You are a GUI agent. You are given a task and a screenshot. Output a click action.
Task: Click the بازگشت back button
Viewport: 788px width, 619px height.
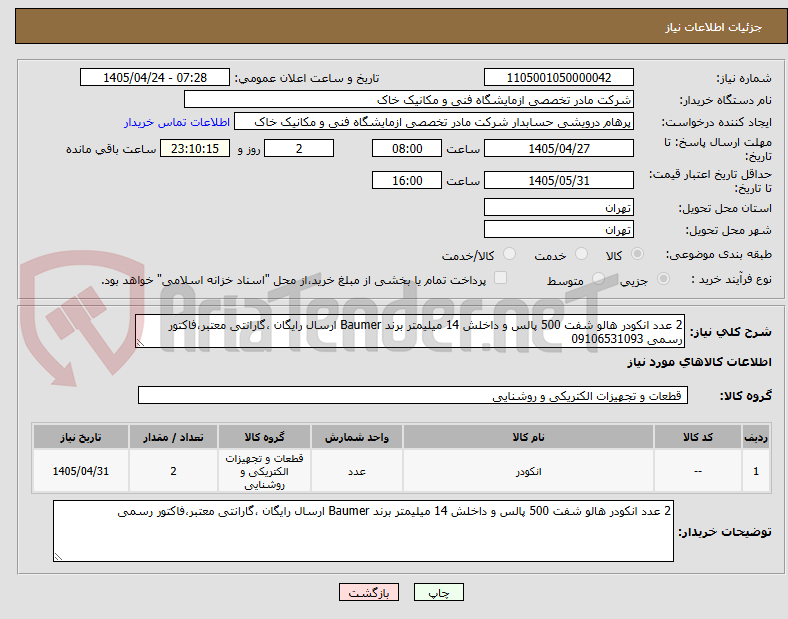[x=369, y=592]
